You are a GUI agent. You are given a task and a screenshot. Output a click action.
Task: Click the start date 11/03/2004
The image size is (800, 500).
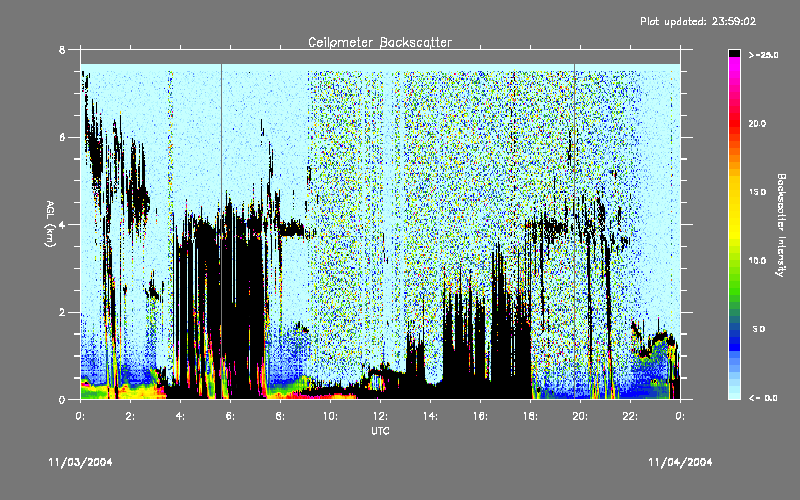pyautogui.click(x=80, y=462)
